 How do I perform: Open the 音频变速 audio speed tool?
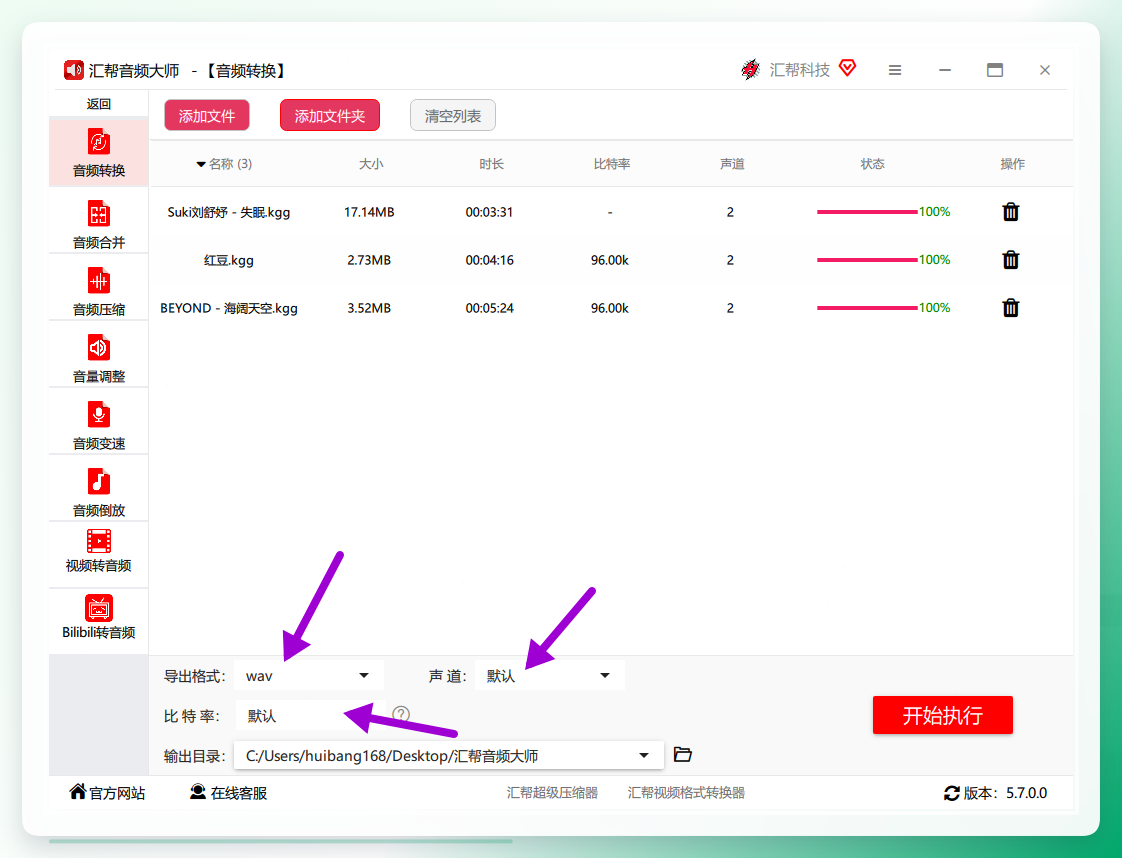pyautogui.click(x=99, y=425)
